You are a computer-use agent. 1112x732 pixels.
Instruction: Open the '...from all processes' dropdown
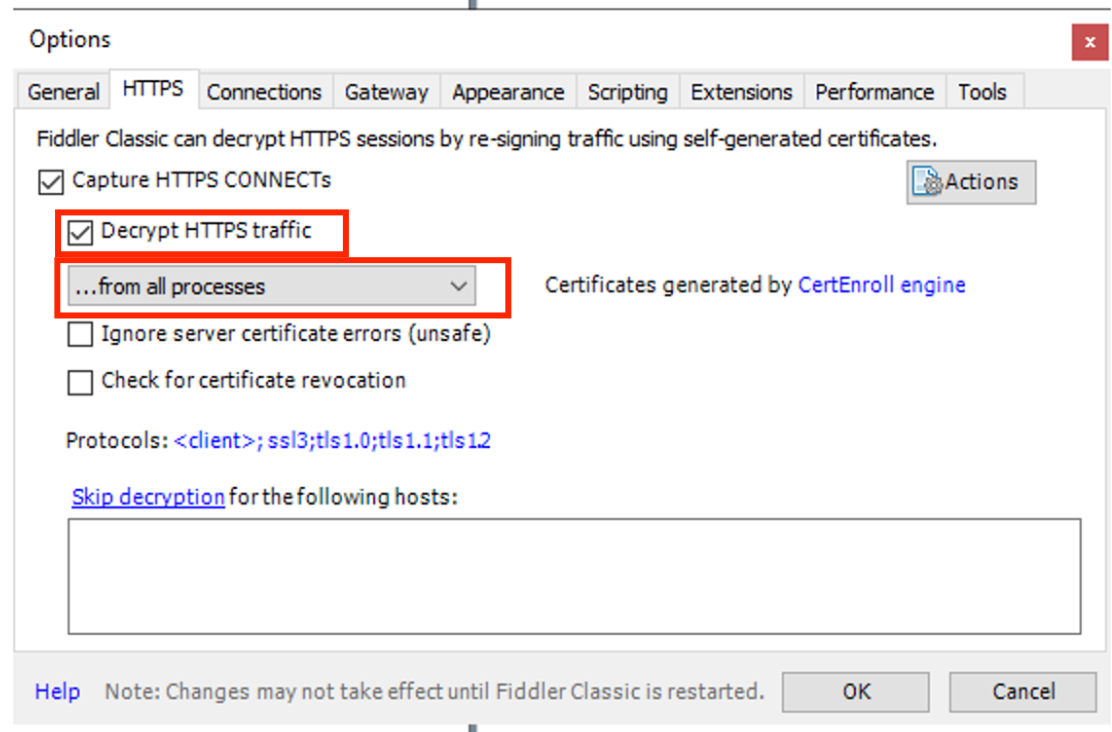click(459, 286)
